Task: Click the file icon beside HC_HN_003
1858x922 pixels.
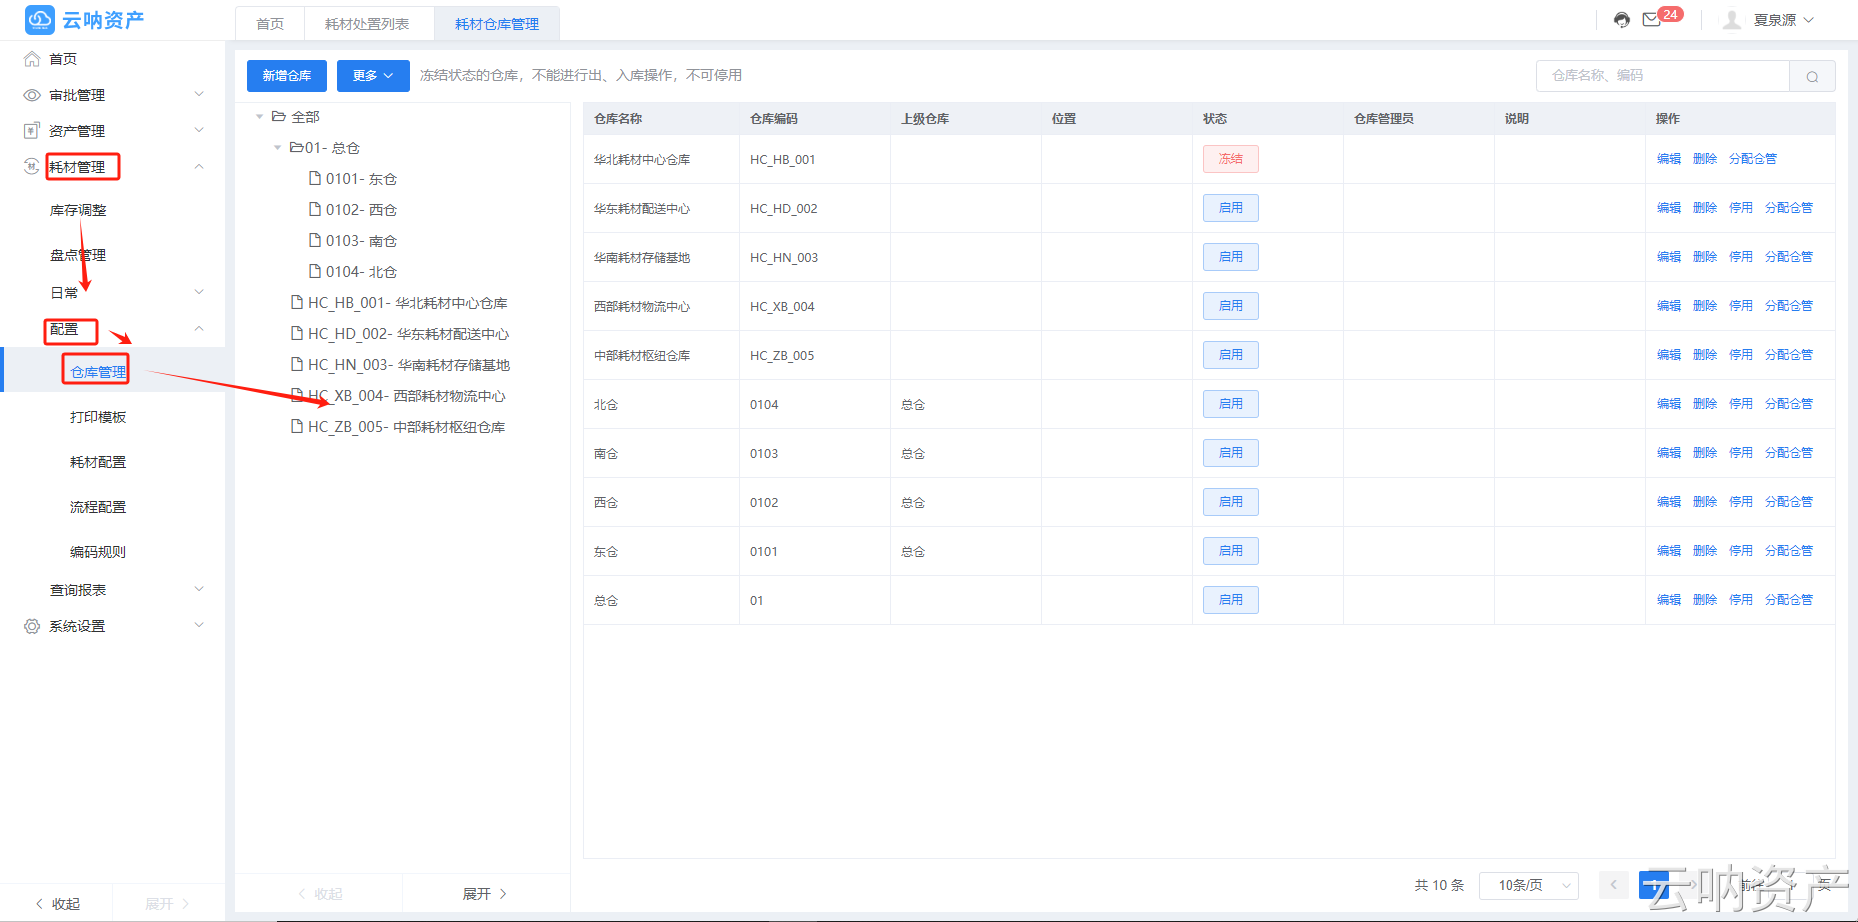Action: click(x=297, y=365)
